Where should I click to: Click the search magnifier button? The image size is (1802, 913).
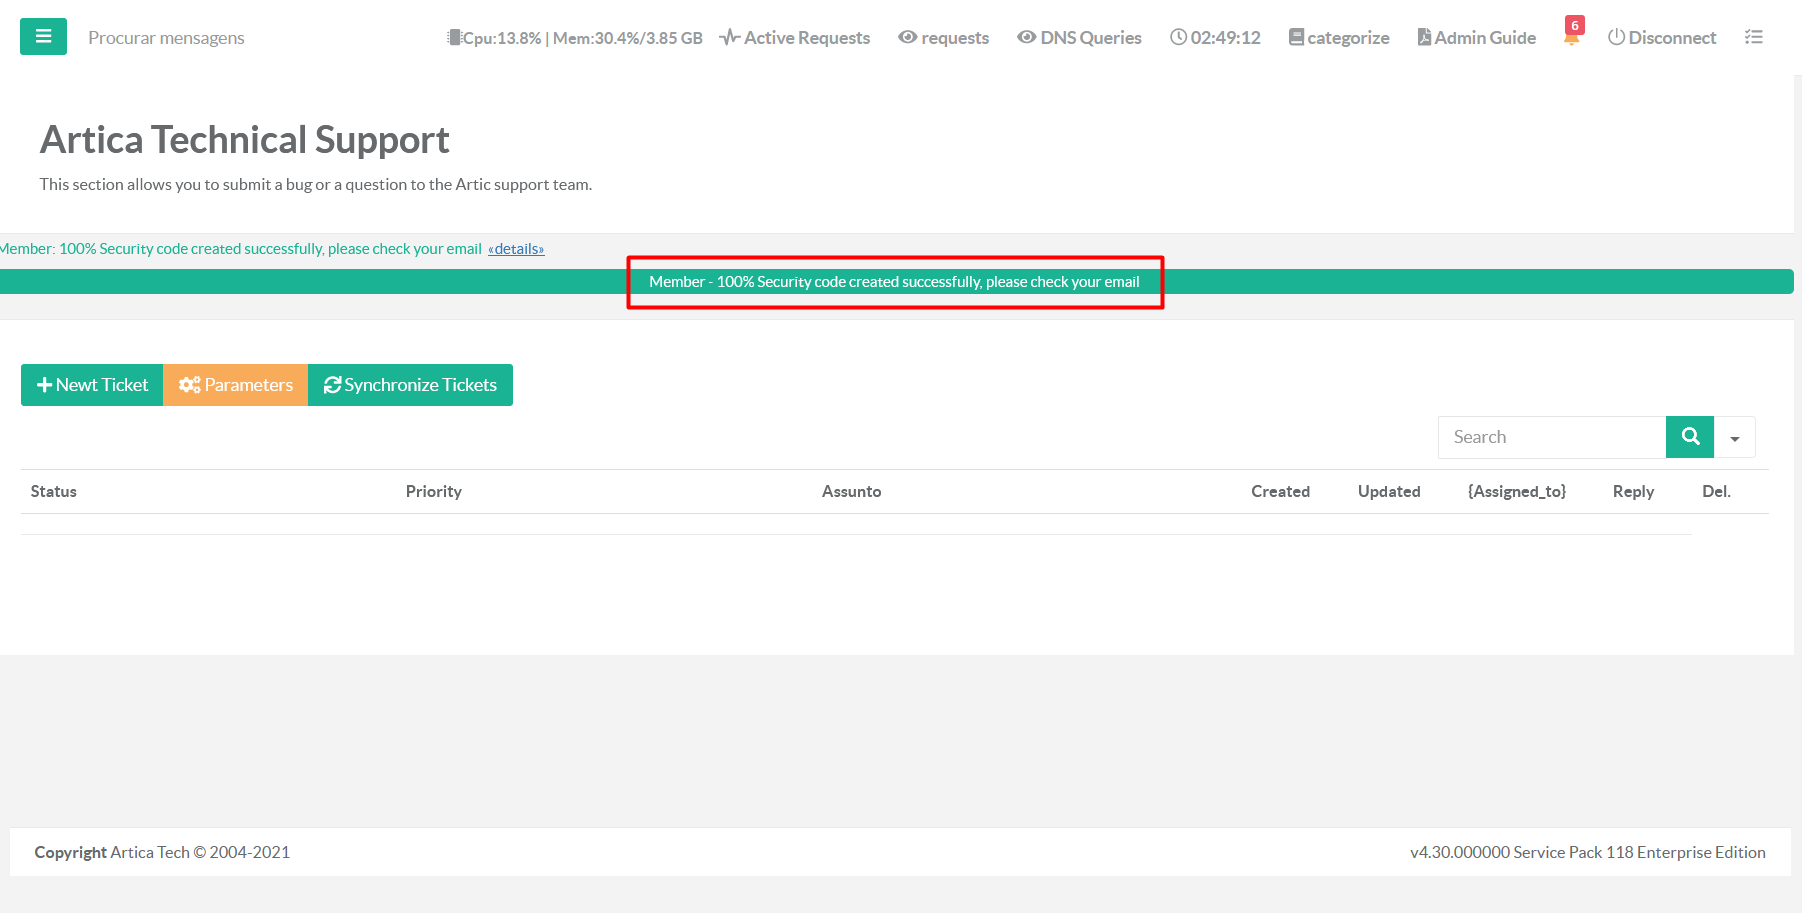(1690, 437)
